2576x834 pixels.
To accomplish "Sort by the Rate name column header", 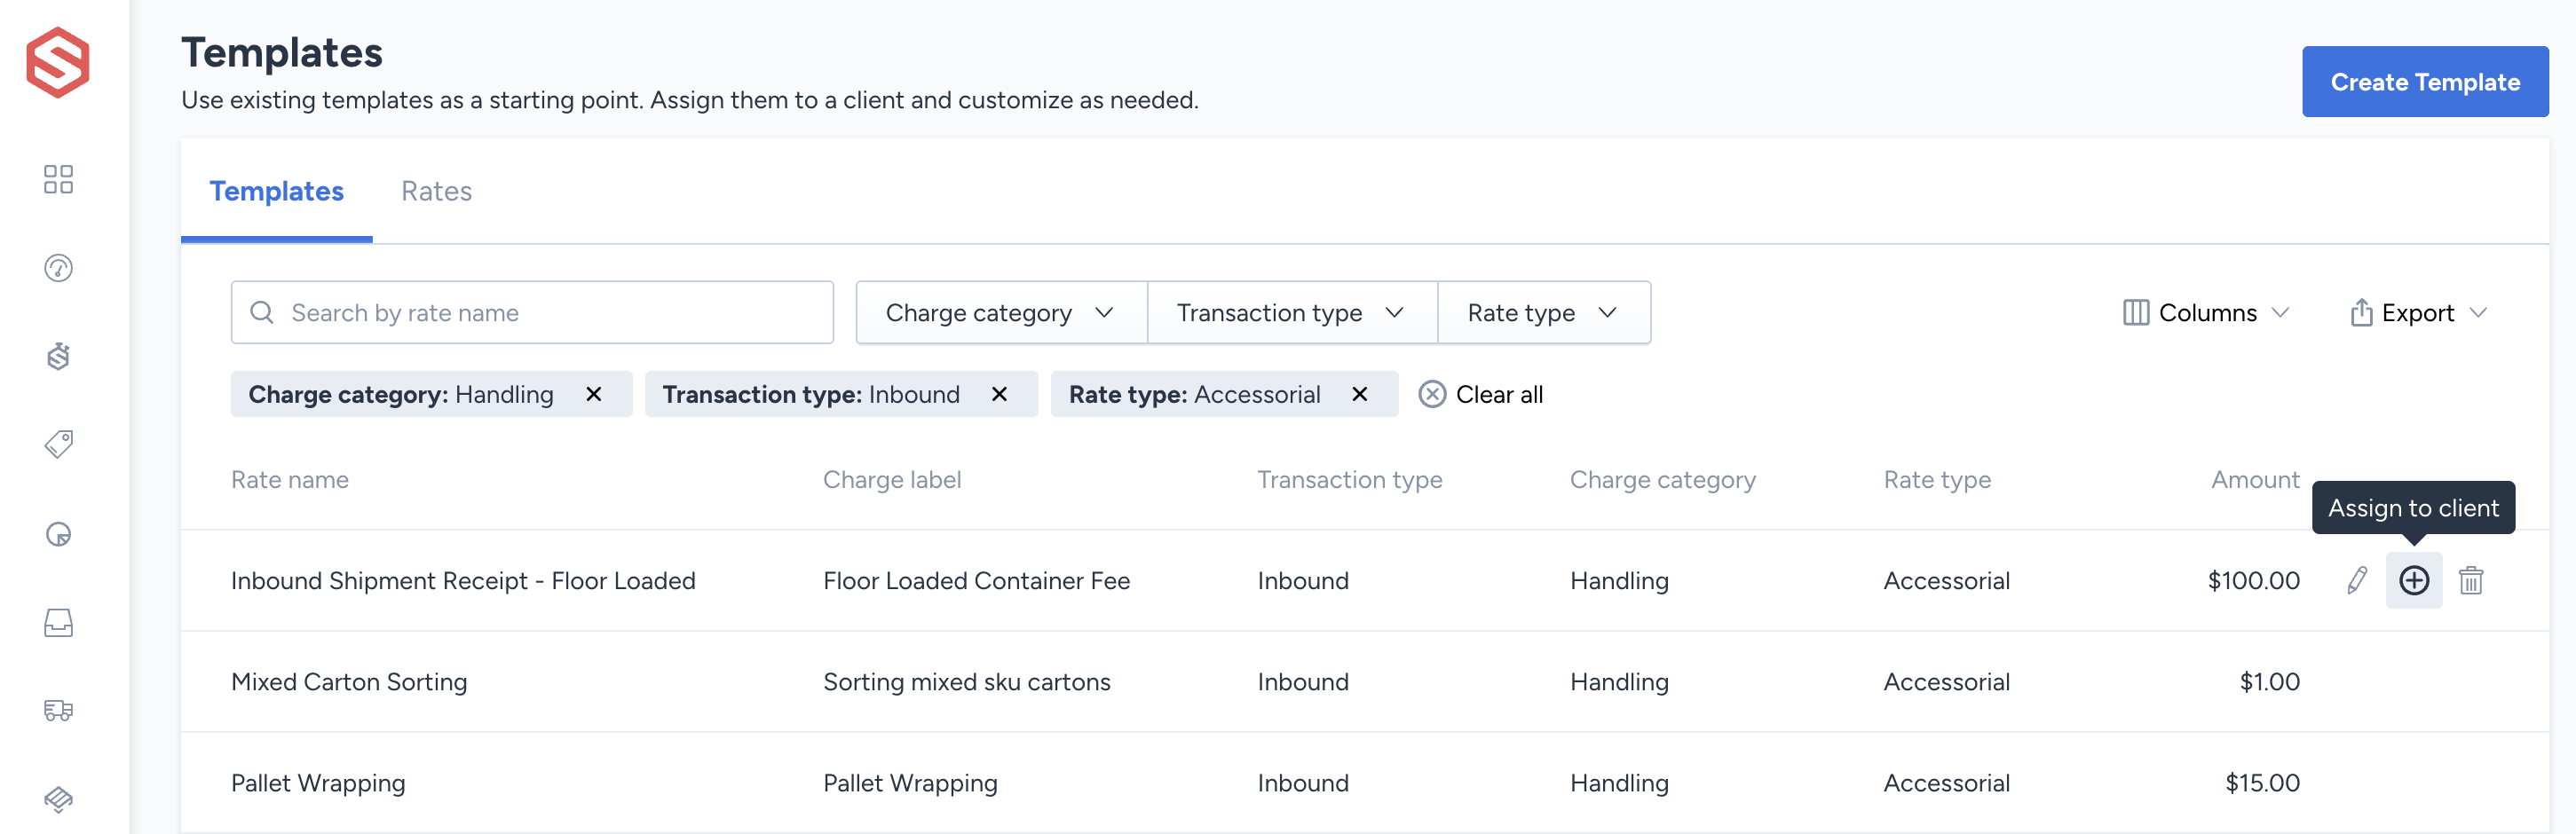I will pyautogui.click(x=289, y=480).
